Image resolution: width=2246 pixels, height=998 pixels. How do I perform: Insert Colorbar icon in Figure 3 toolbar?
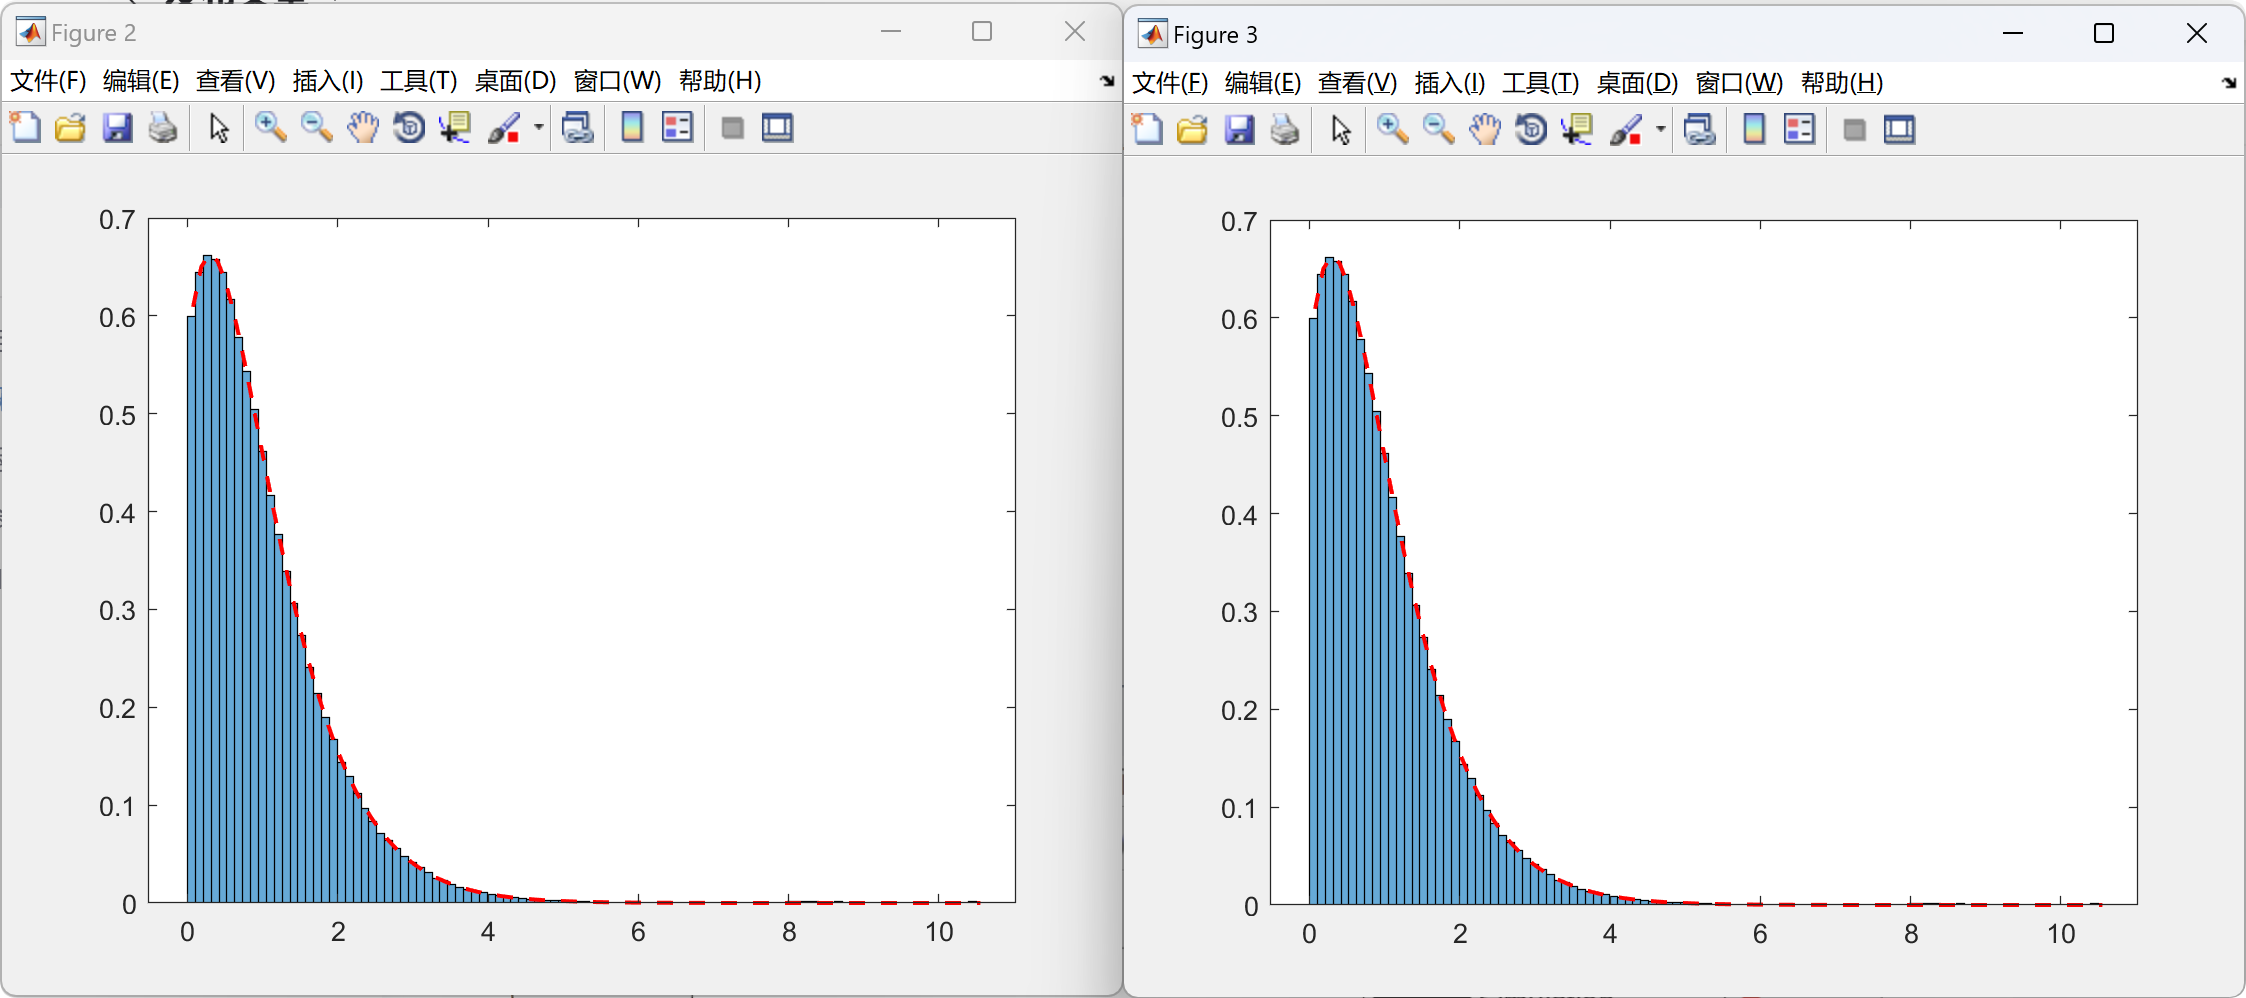[1754, 130]
